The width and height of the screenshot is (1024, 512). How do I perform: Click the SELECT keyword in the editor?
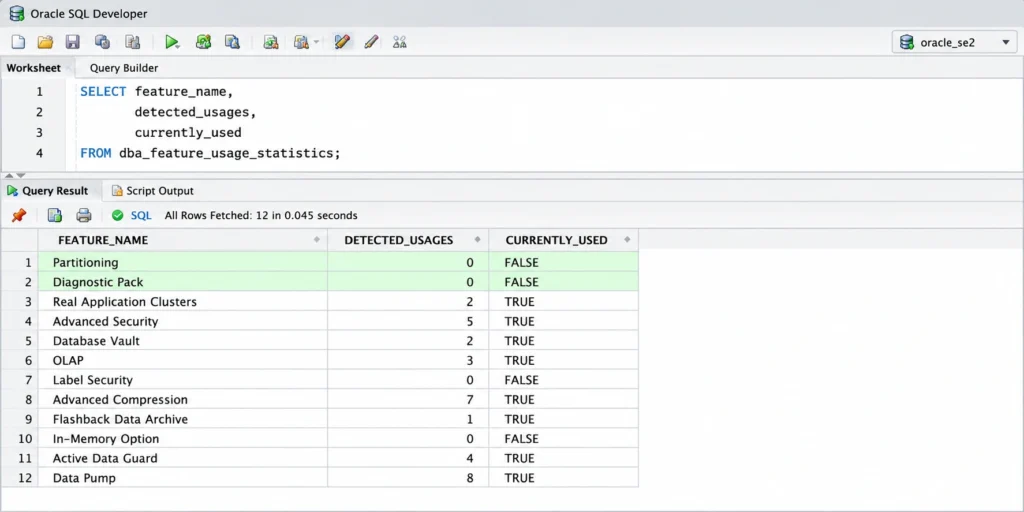pyautogui.click(x=103, y=92)
